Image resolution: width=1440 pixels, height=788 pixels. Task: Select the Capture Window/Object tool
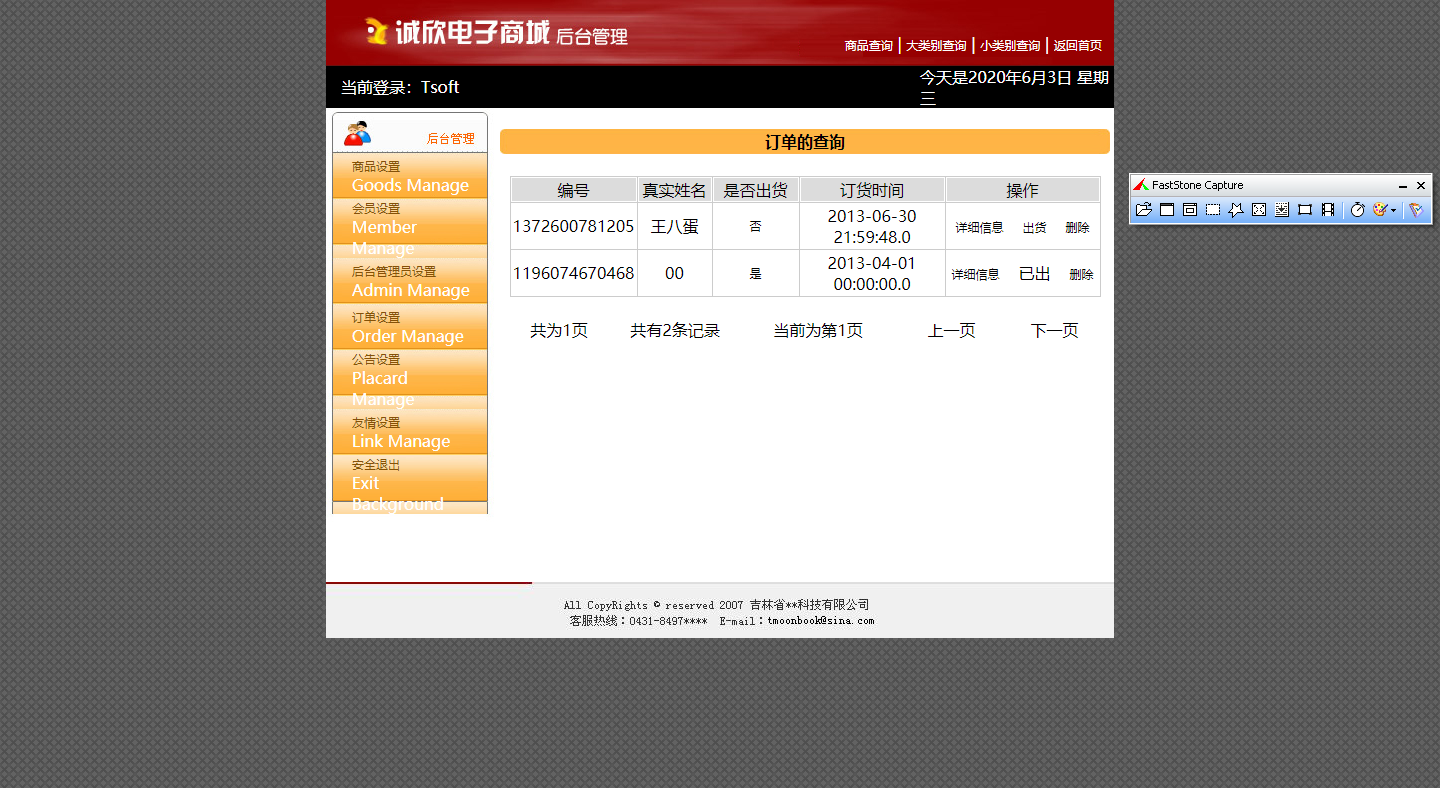point(1189,210)
